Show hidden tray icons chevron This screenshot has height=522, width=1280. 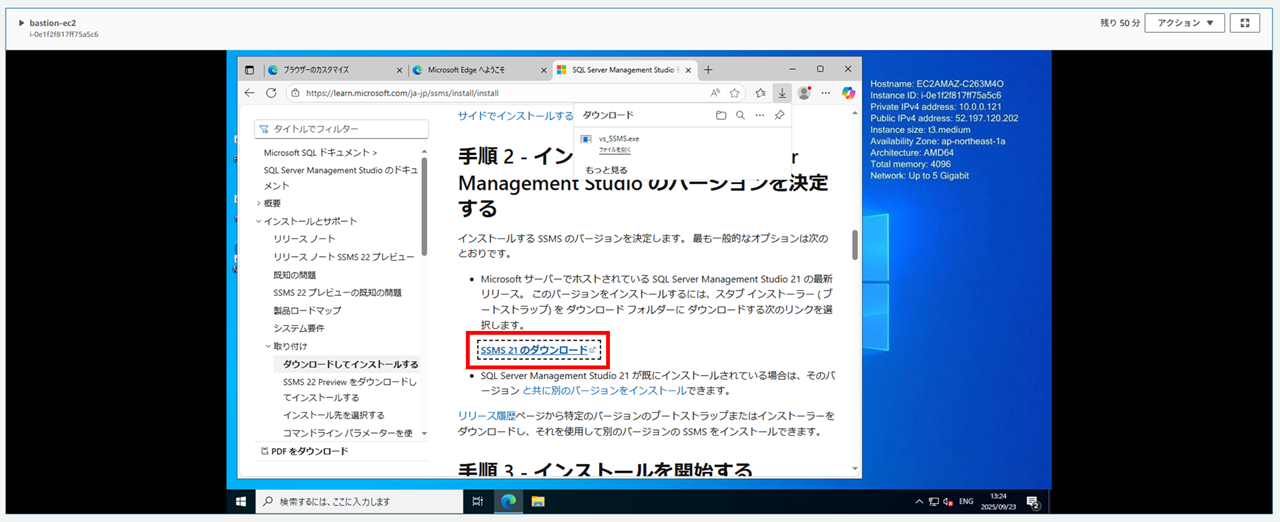click(919, 501)
